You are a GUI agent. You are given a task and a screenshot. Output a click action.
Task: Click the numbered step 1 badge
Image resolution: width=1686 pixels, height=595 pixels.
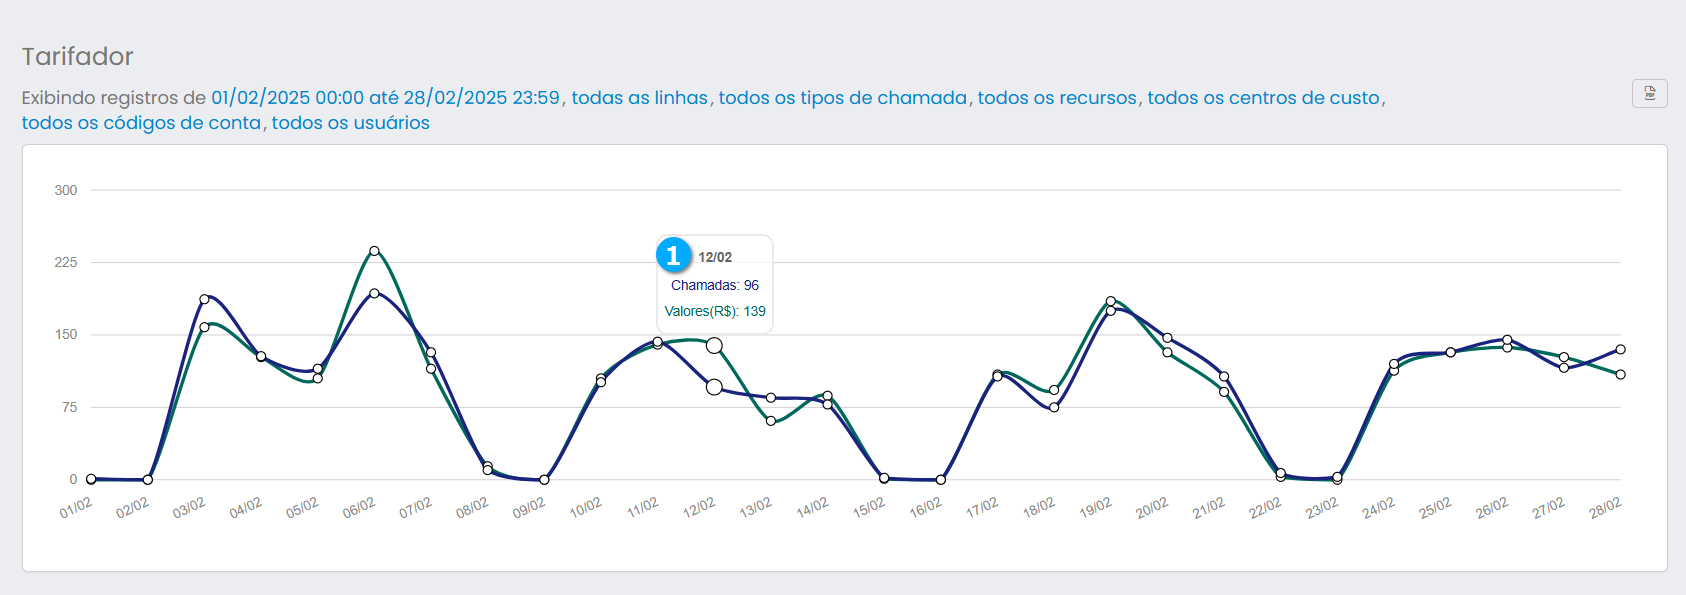tap(673, 255)
